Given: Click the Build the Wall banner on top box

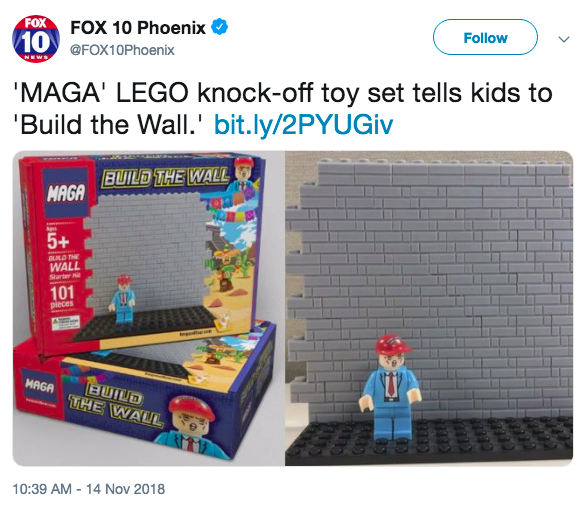Looking at the screenshot, I should pos(165,177).
